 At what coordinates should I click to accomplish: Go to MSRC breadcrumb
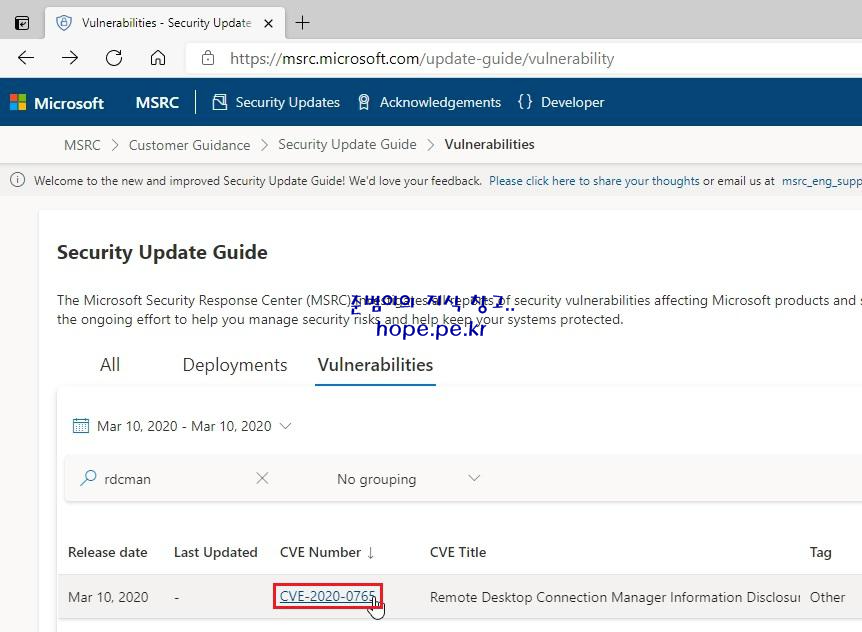click(82, 145)
